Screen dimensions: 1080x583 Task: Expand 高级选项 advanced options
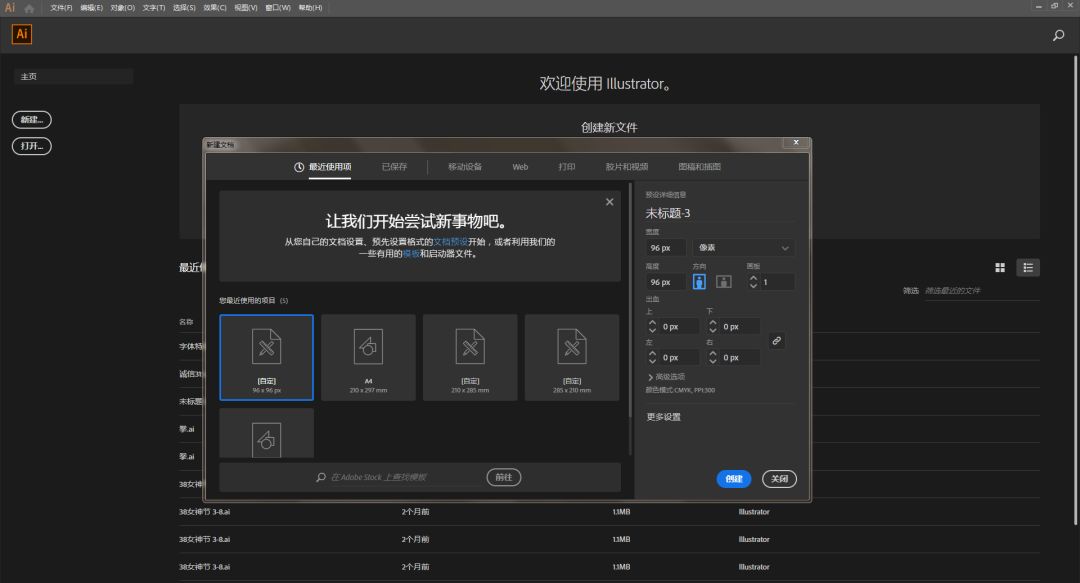pyautogui.click(x=666, y=377)
